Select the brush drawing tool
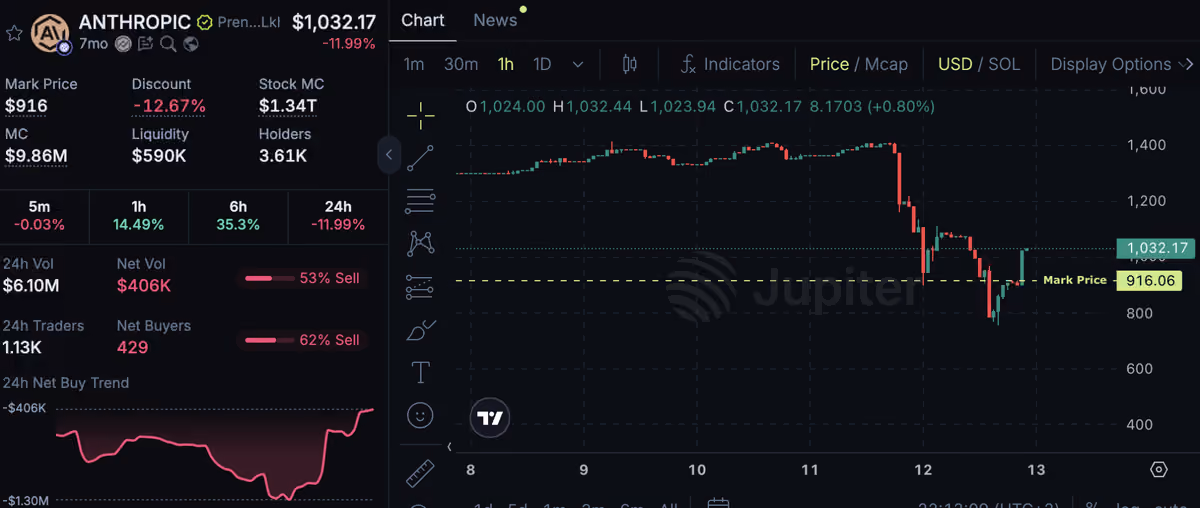This screenshot has width=1200, height=508. coord(421,330)
